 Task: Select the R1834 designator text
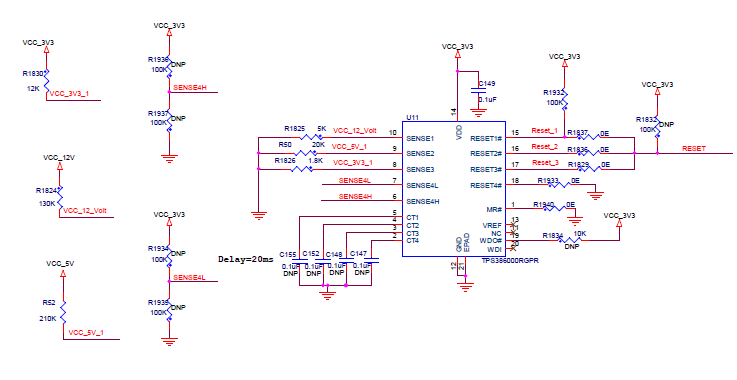tap(553, 235)
